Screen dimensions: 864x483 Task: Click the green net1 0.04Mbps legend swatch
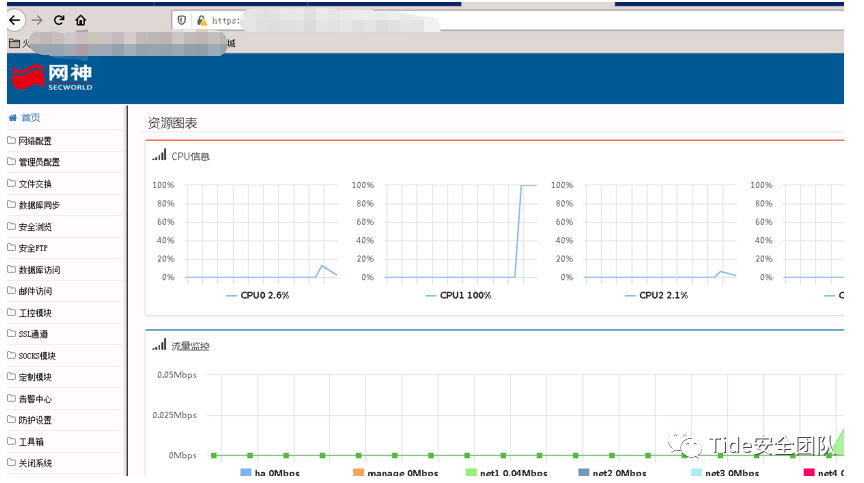[x=471, y=473]
